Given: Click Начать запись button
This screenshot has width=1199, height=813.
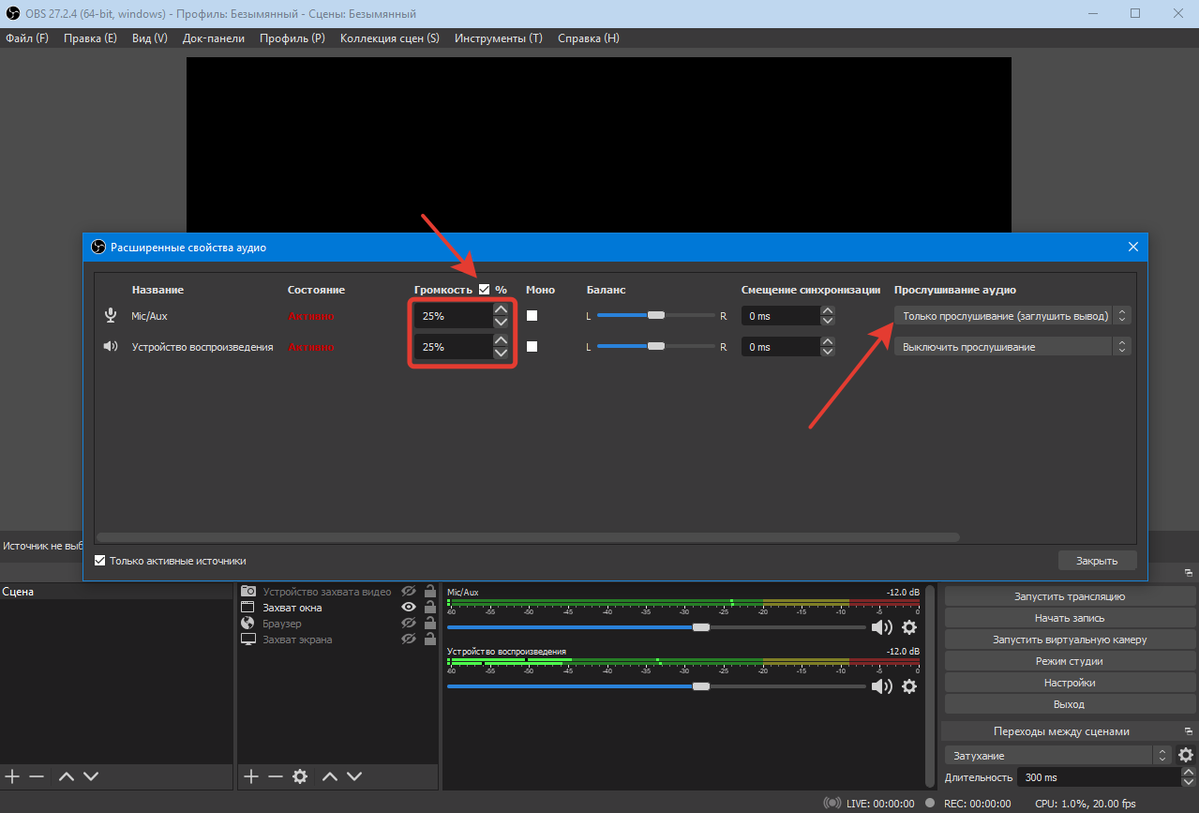Looking at the screenshot, I should [1069, 618].
